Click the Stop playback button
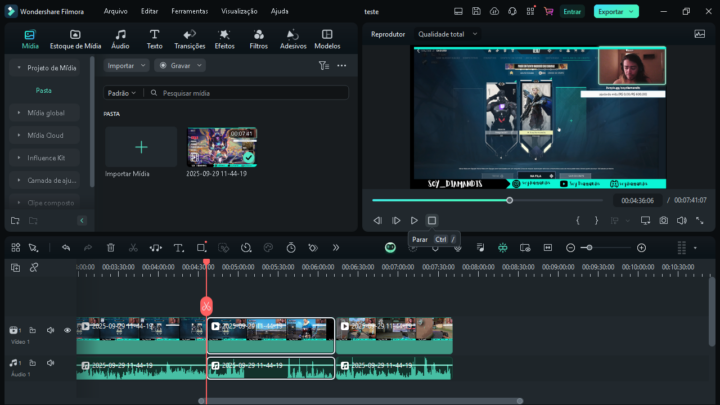 pos(432,220)
